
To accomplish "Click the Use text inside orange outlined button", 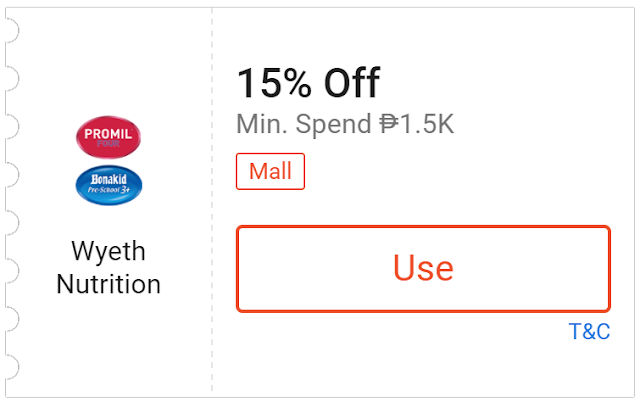I will (x=423, y=268).
